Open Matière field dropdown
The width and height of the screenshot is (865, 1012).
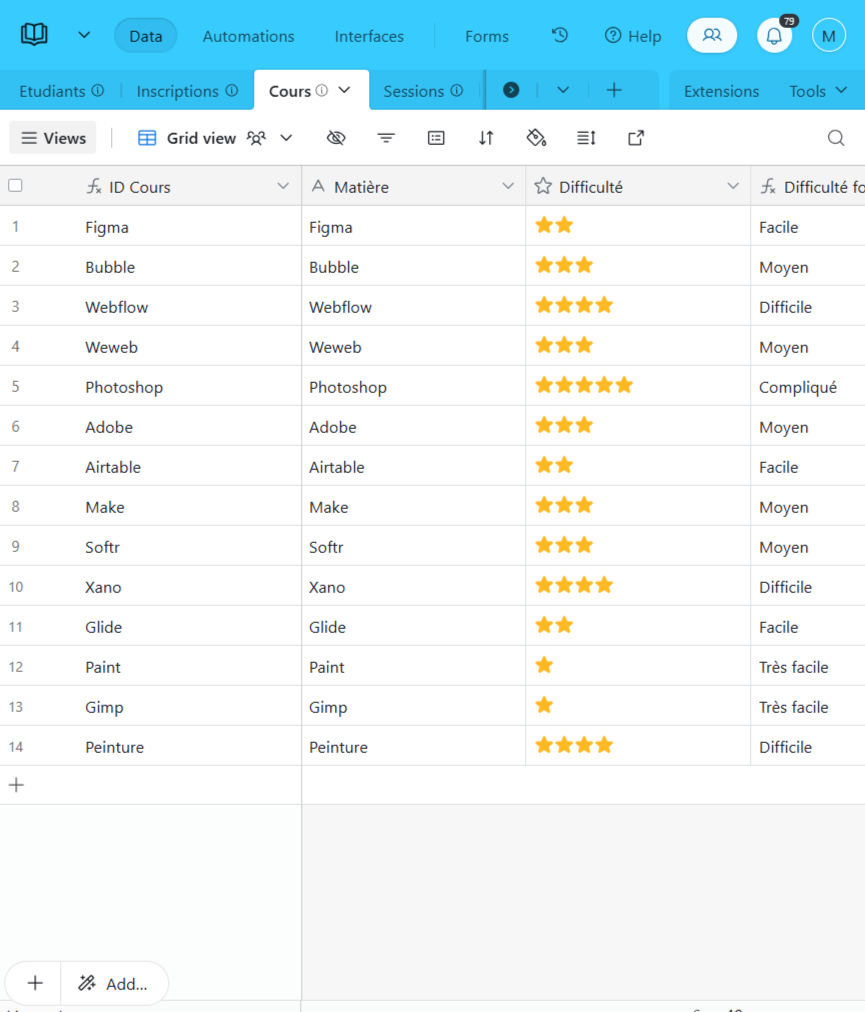(508, 186)
